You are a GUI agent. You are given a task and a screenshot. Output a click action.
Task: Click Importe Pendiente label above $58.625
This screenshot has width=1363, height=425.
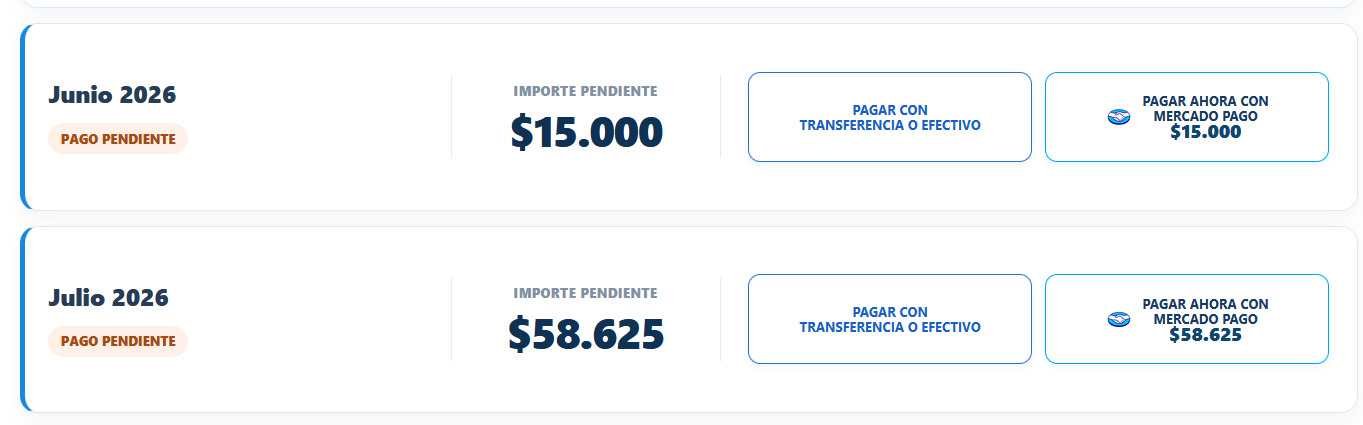pos(586,293)
